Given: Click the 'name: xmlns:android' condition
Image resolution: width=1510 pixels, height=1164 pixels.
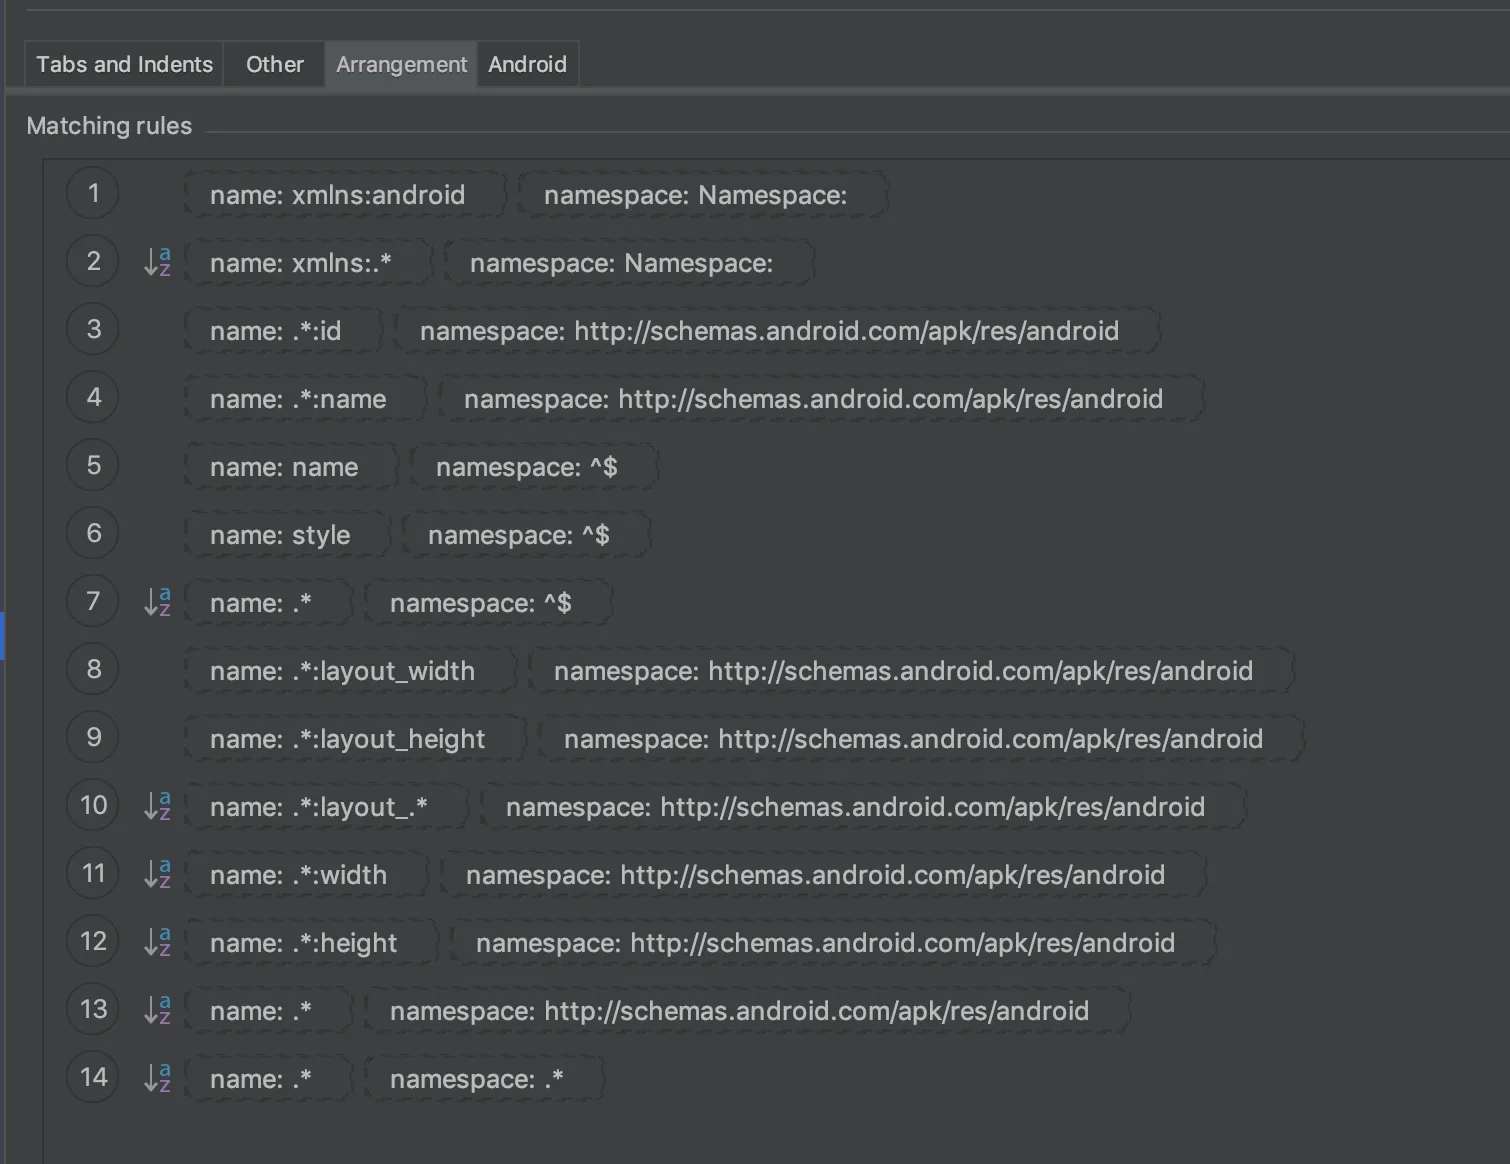Looking at the screenshot, I should [x=337, y=195].
